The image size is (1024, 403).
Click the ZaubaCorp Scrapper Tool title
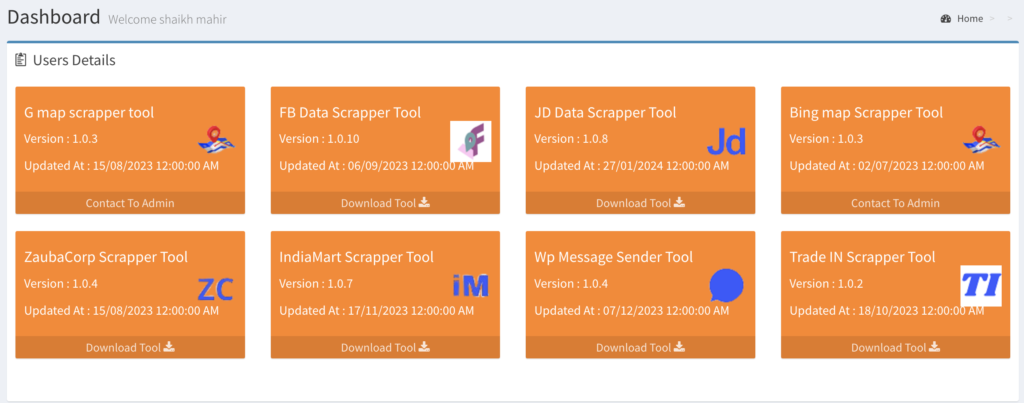pos(106,257)
